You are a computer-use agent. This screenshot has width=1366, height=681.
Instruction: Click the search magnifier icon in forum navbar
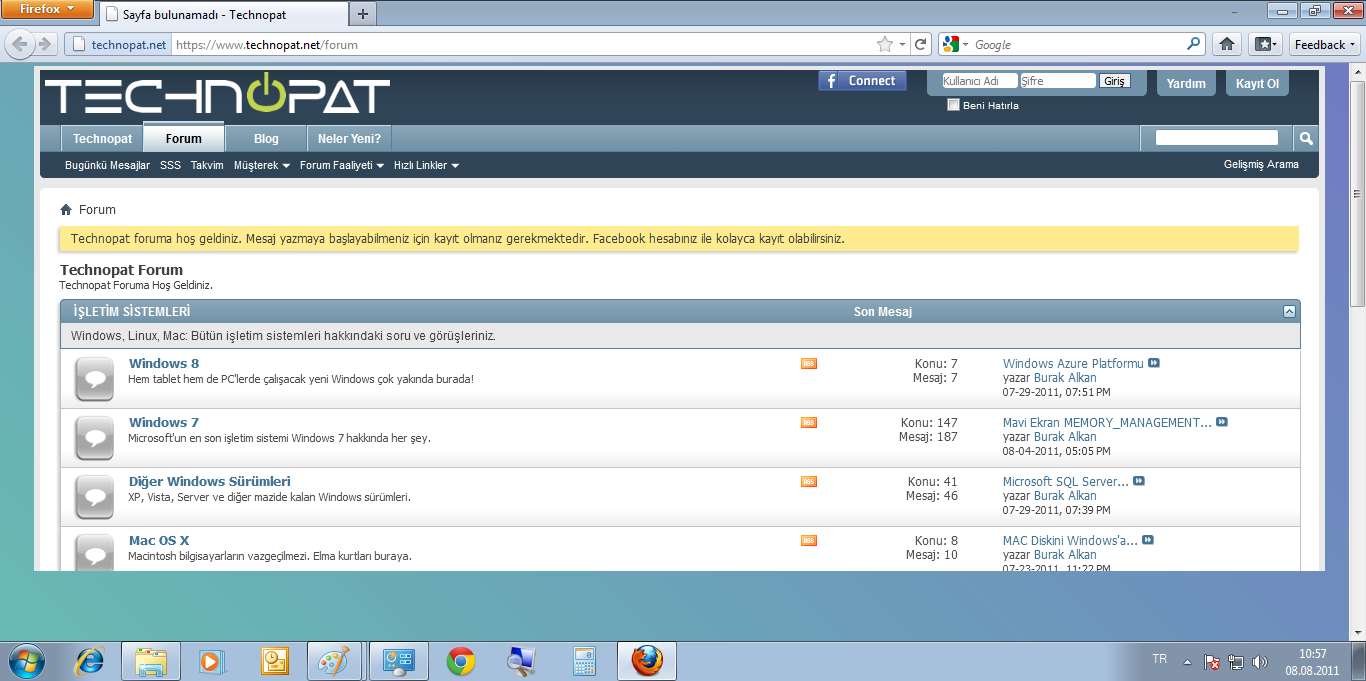click(x=1305, y=138)
